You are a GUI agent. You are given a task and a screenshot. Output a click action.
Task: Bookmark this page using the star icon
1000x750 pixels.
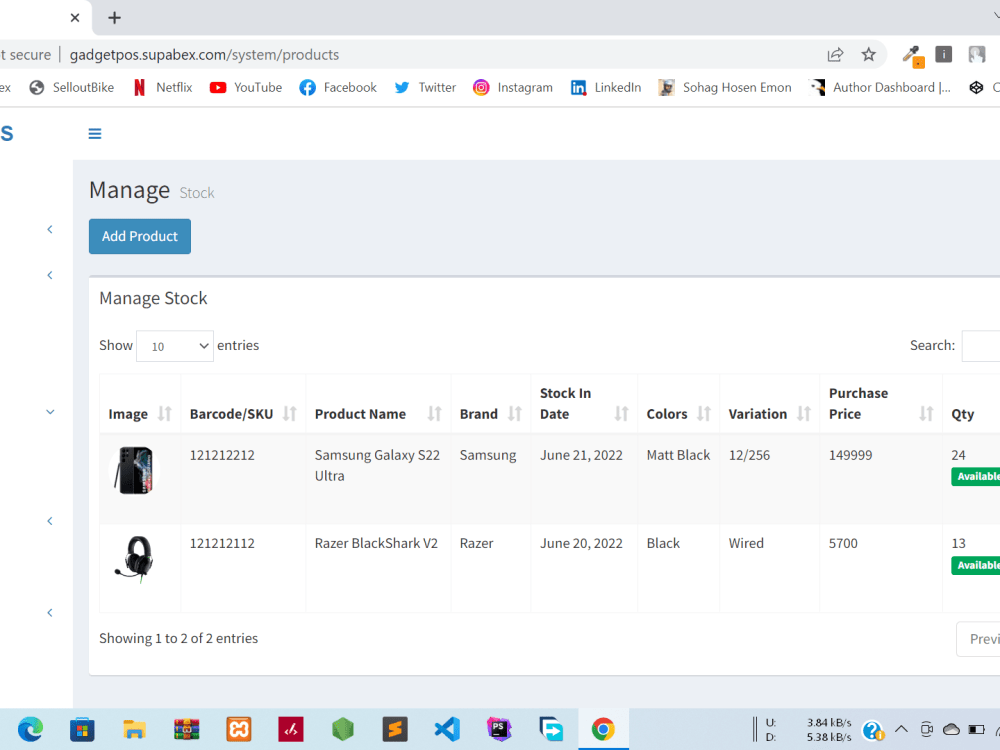pyautogui.click(x=868, y=55)
